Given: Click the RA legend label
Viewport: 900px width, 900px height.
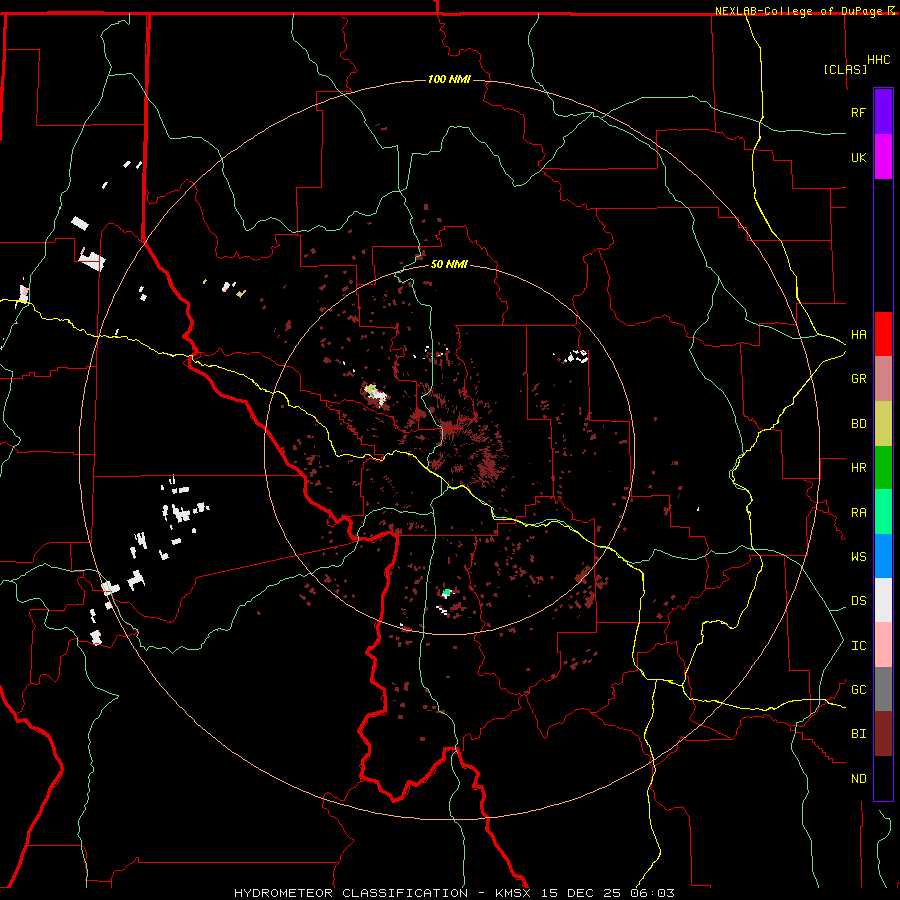Looking at the screenshot, I should pyautogui.click(x=858, y=513).
